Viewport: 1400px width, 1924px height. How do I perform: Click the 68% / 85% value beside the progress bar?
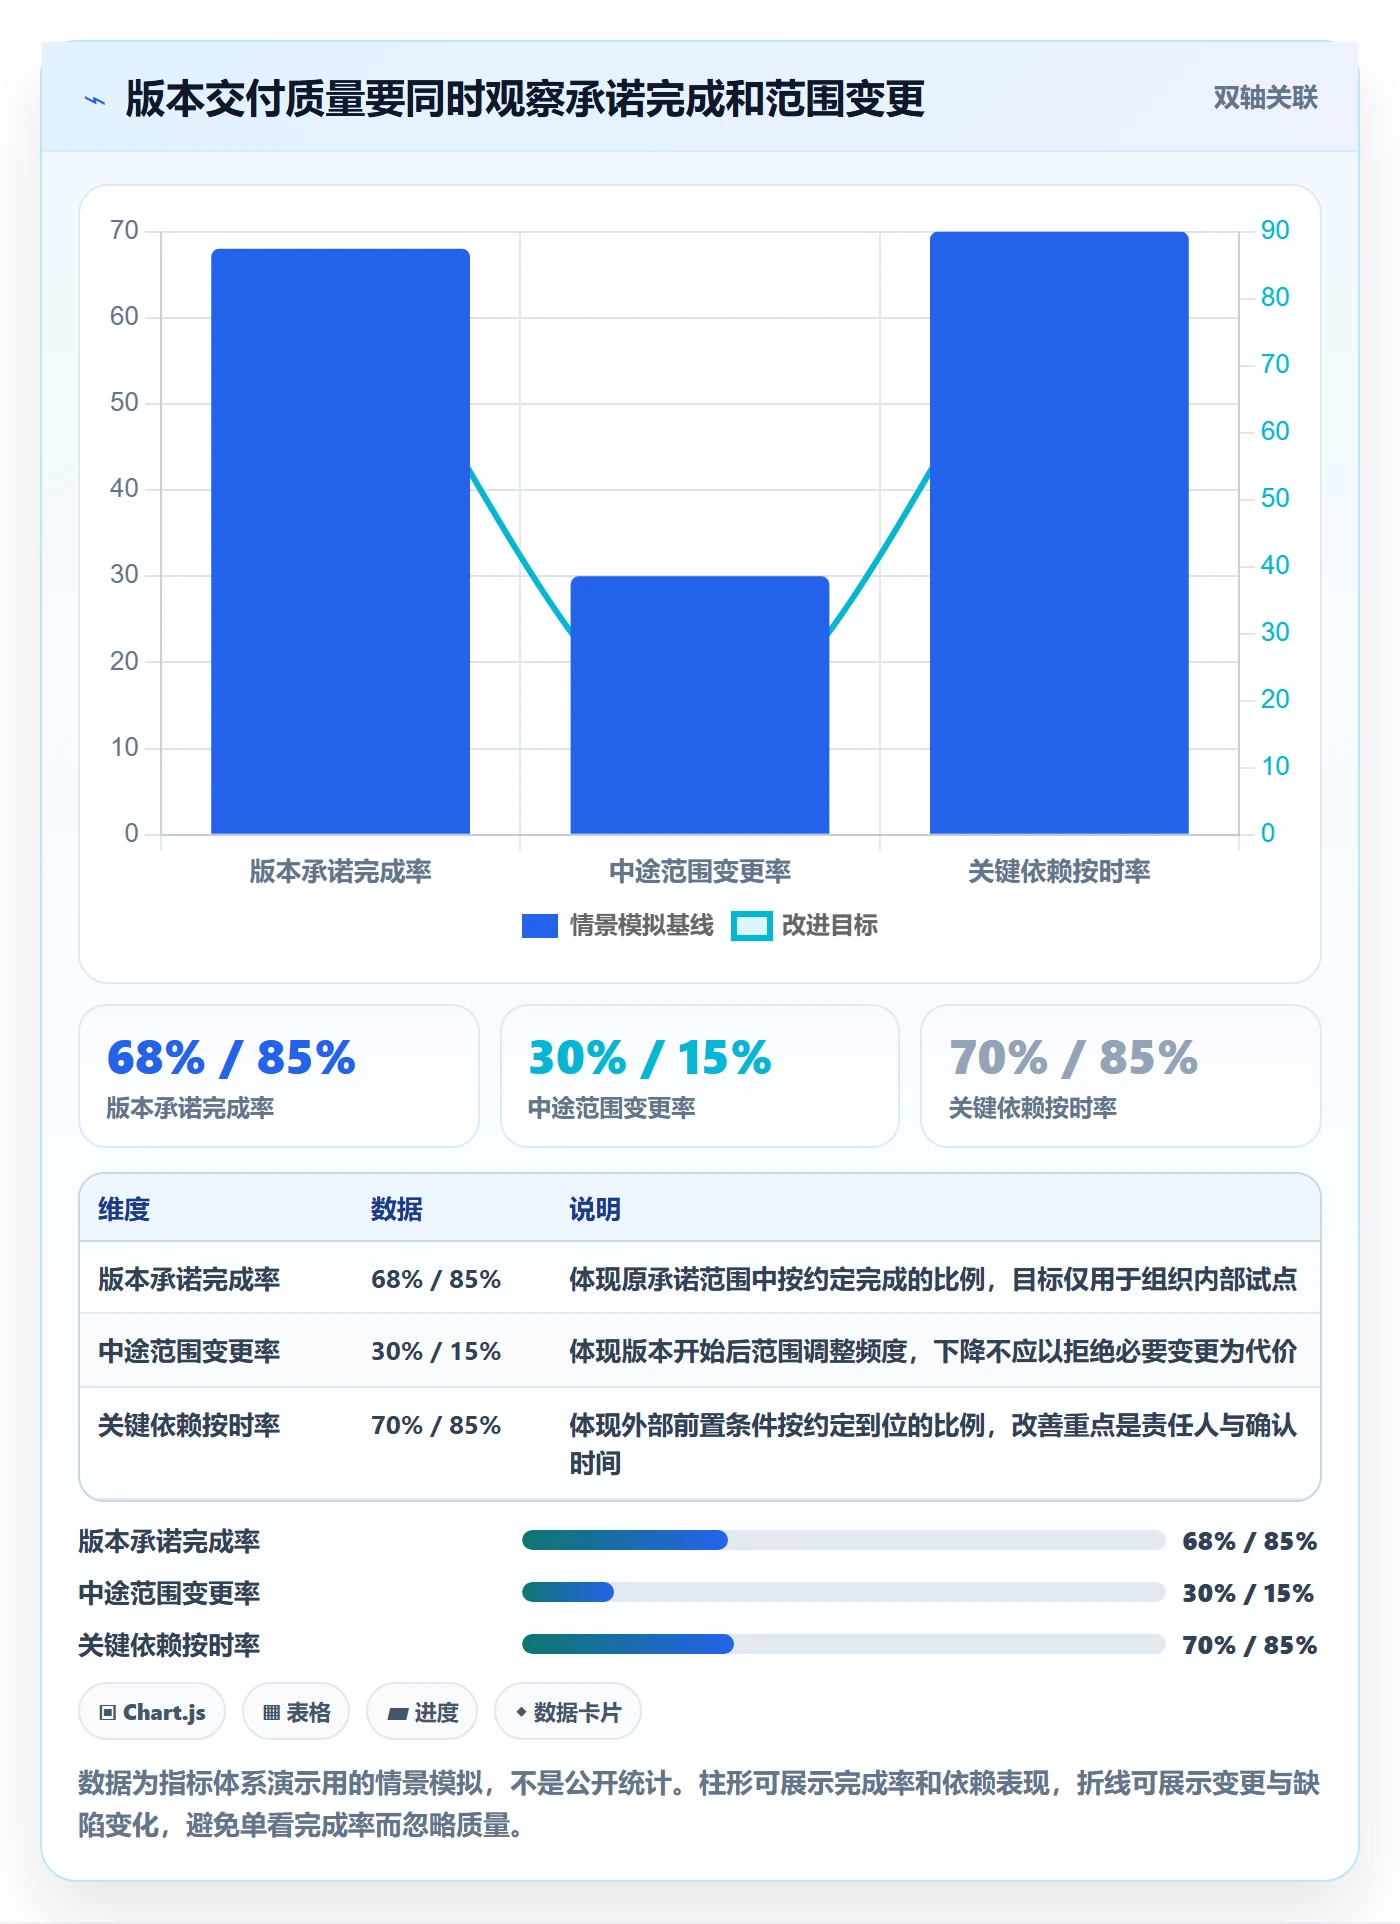point(1249,1541)
